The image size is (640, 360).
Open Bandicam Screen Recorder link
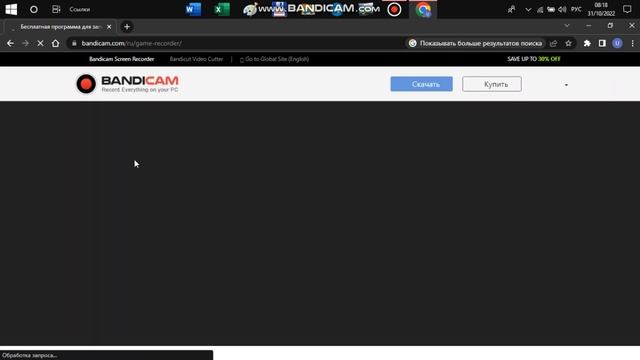tap(122, 59)
